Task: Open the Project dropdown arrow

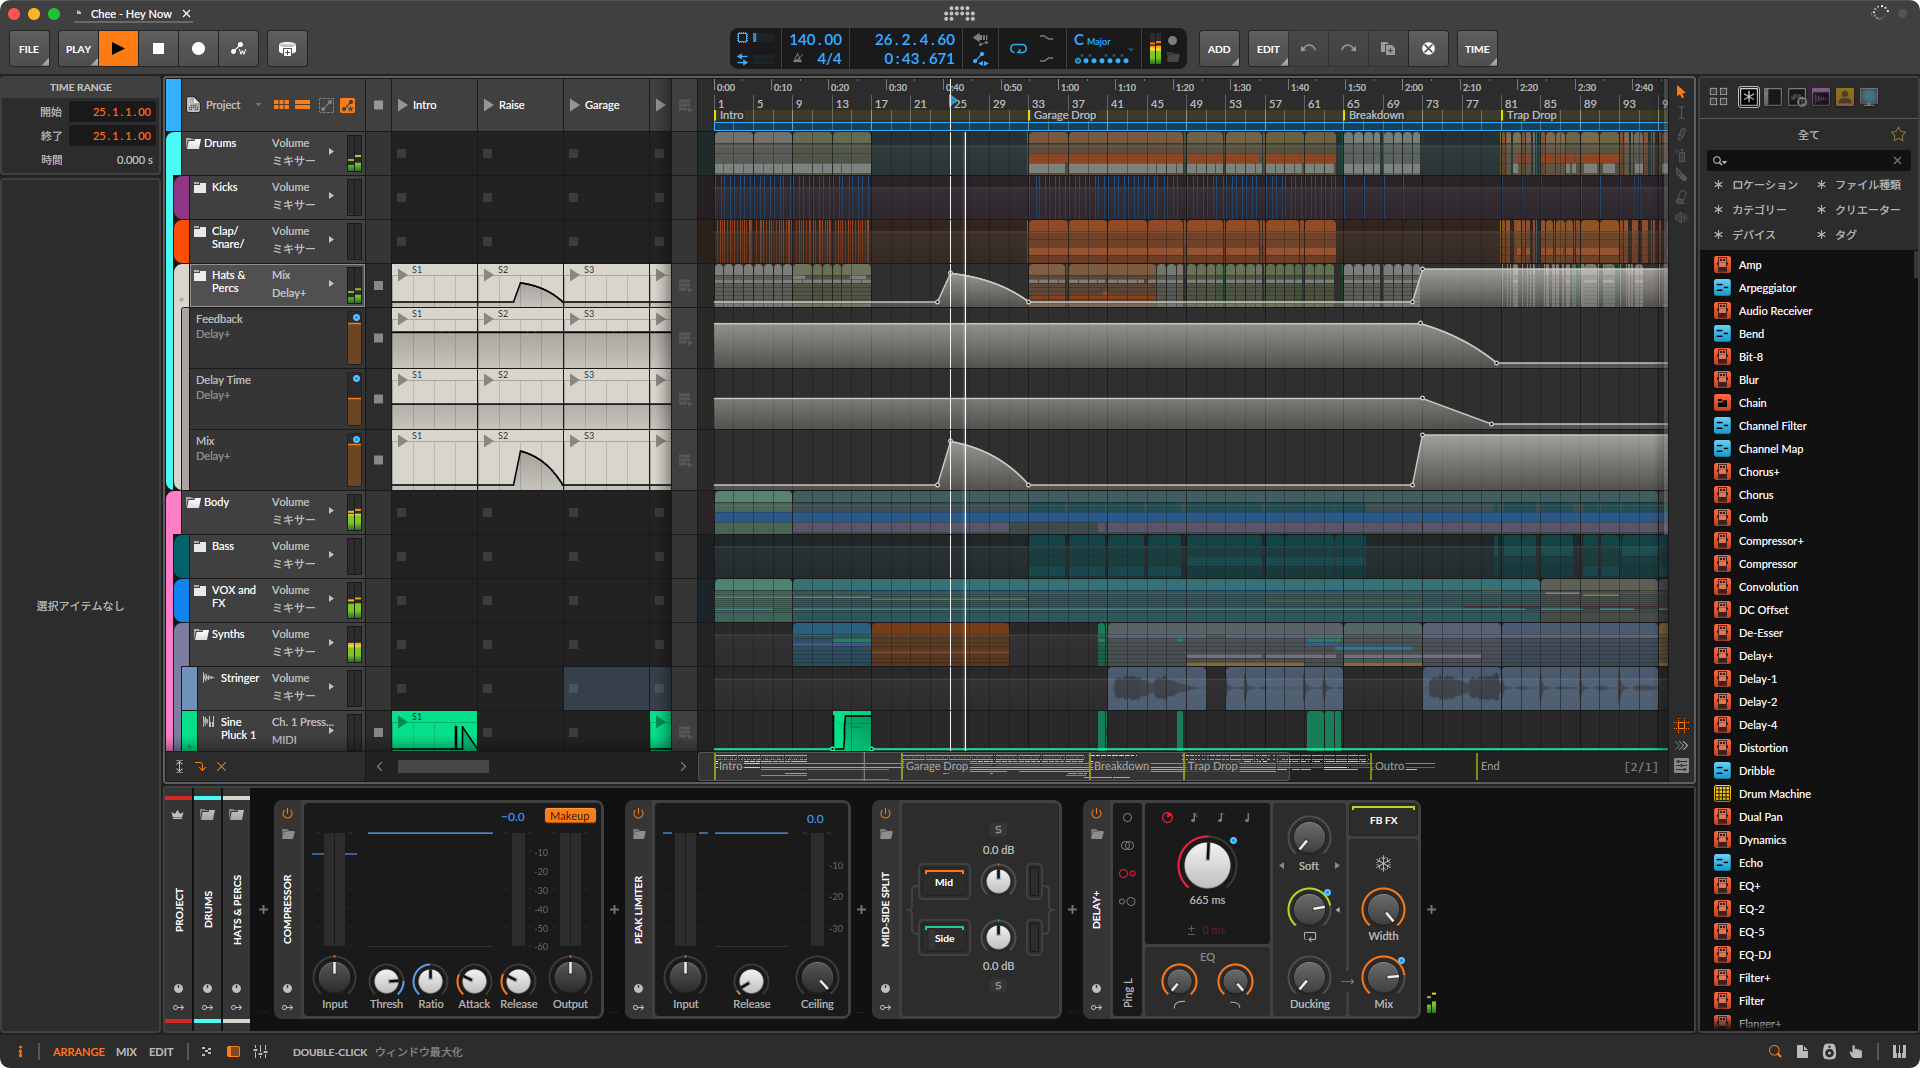Action: [258, 105]
